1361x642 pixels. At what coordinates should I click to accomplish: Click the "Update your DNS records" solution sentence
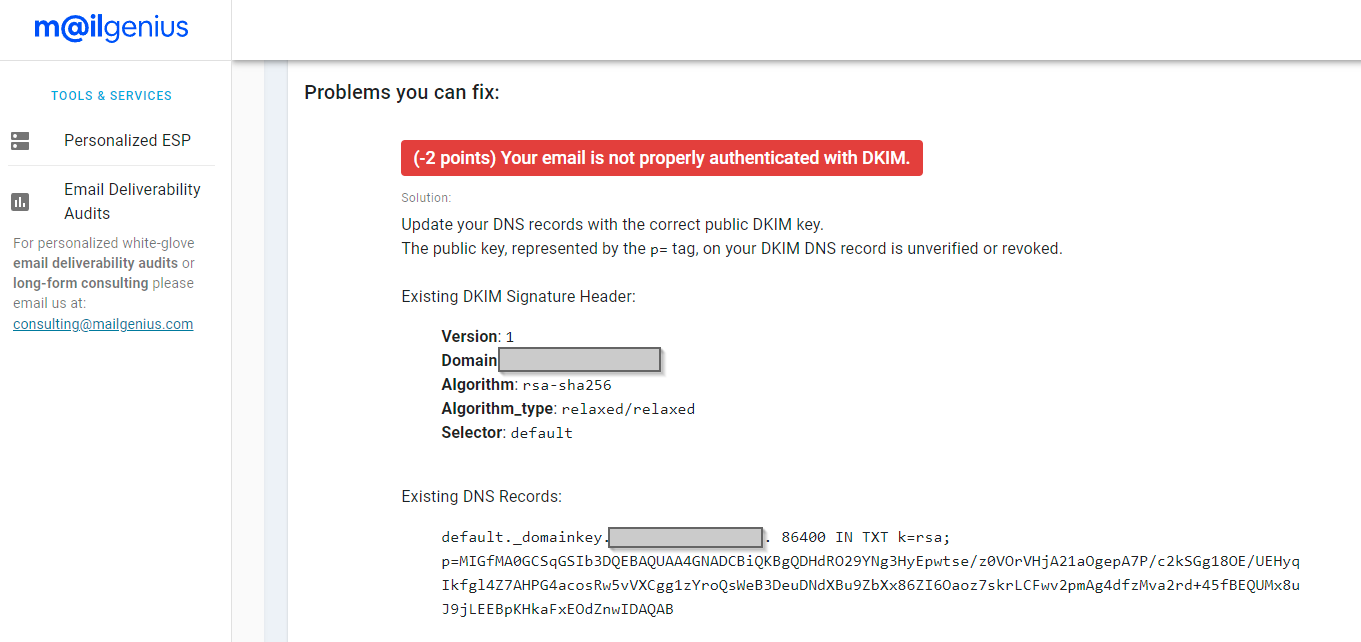click(612, 224)
